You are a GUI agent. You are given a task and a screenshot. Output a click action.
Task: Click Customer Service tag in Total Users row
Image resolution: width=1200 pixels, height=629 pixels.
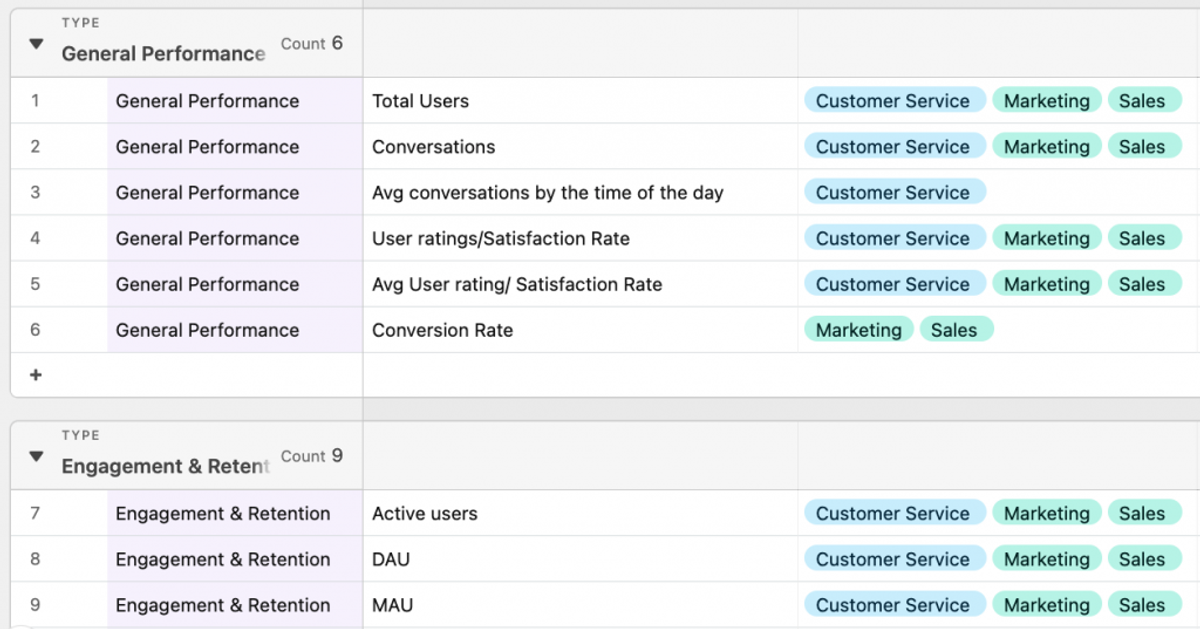coord(895,101)
